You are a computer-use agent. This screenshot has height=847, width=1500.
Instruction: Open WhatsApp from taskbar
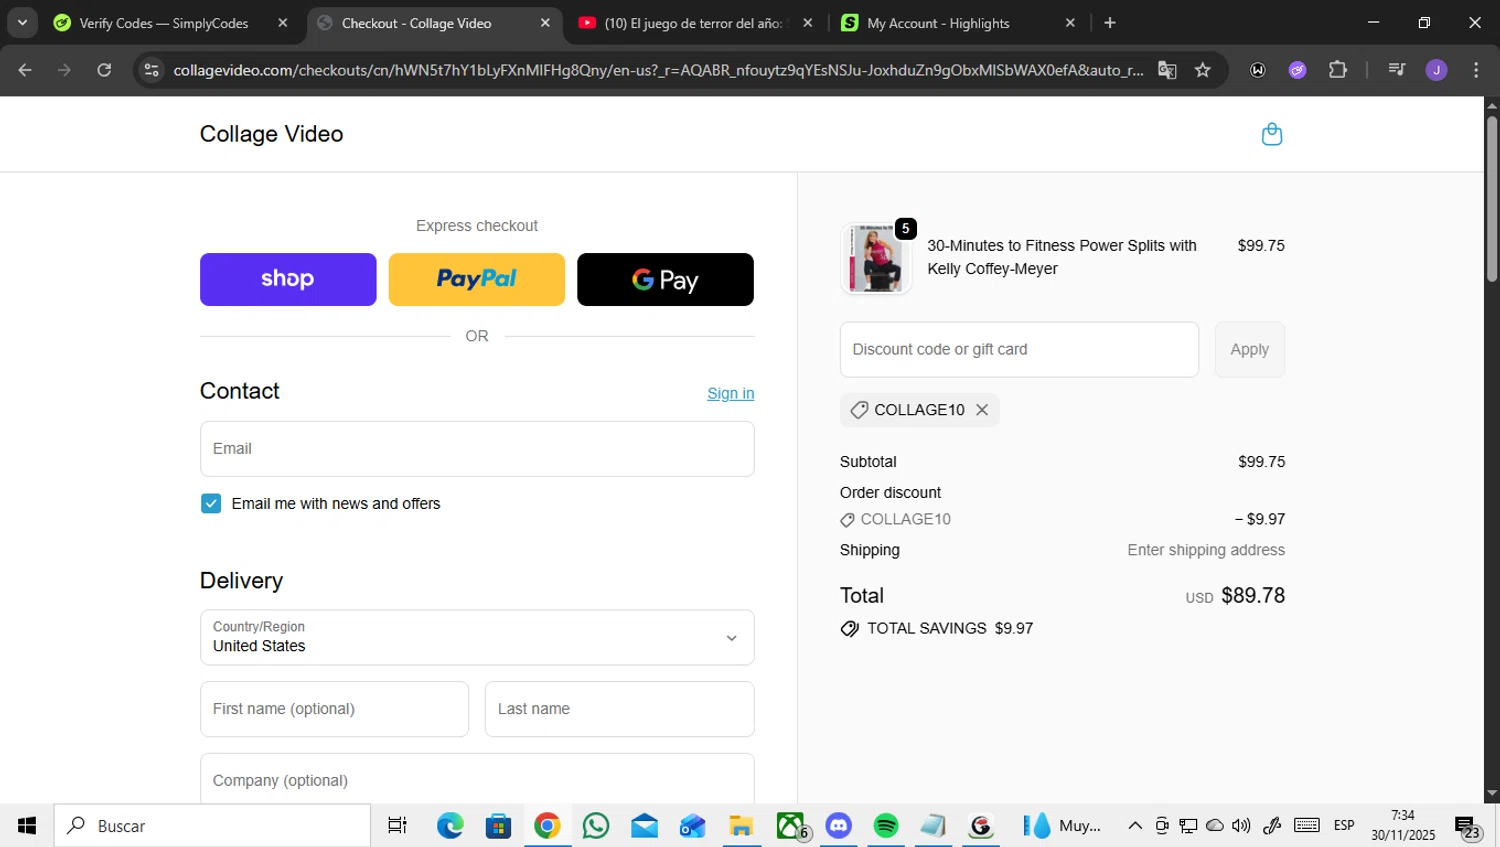point(596,826)
